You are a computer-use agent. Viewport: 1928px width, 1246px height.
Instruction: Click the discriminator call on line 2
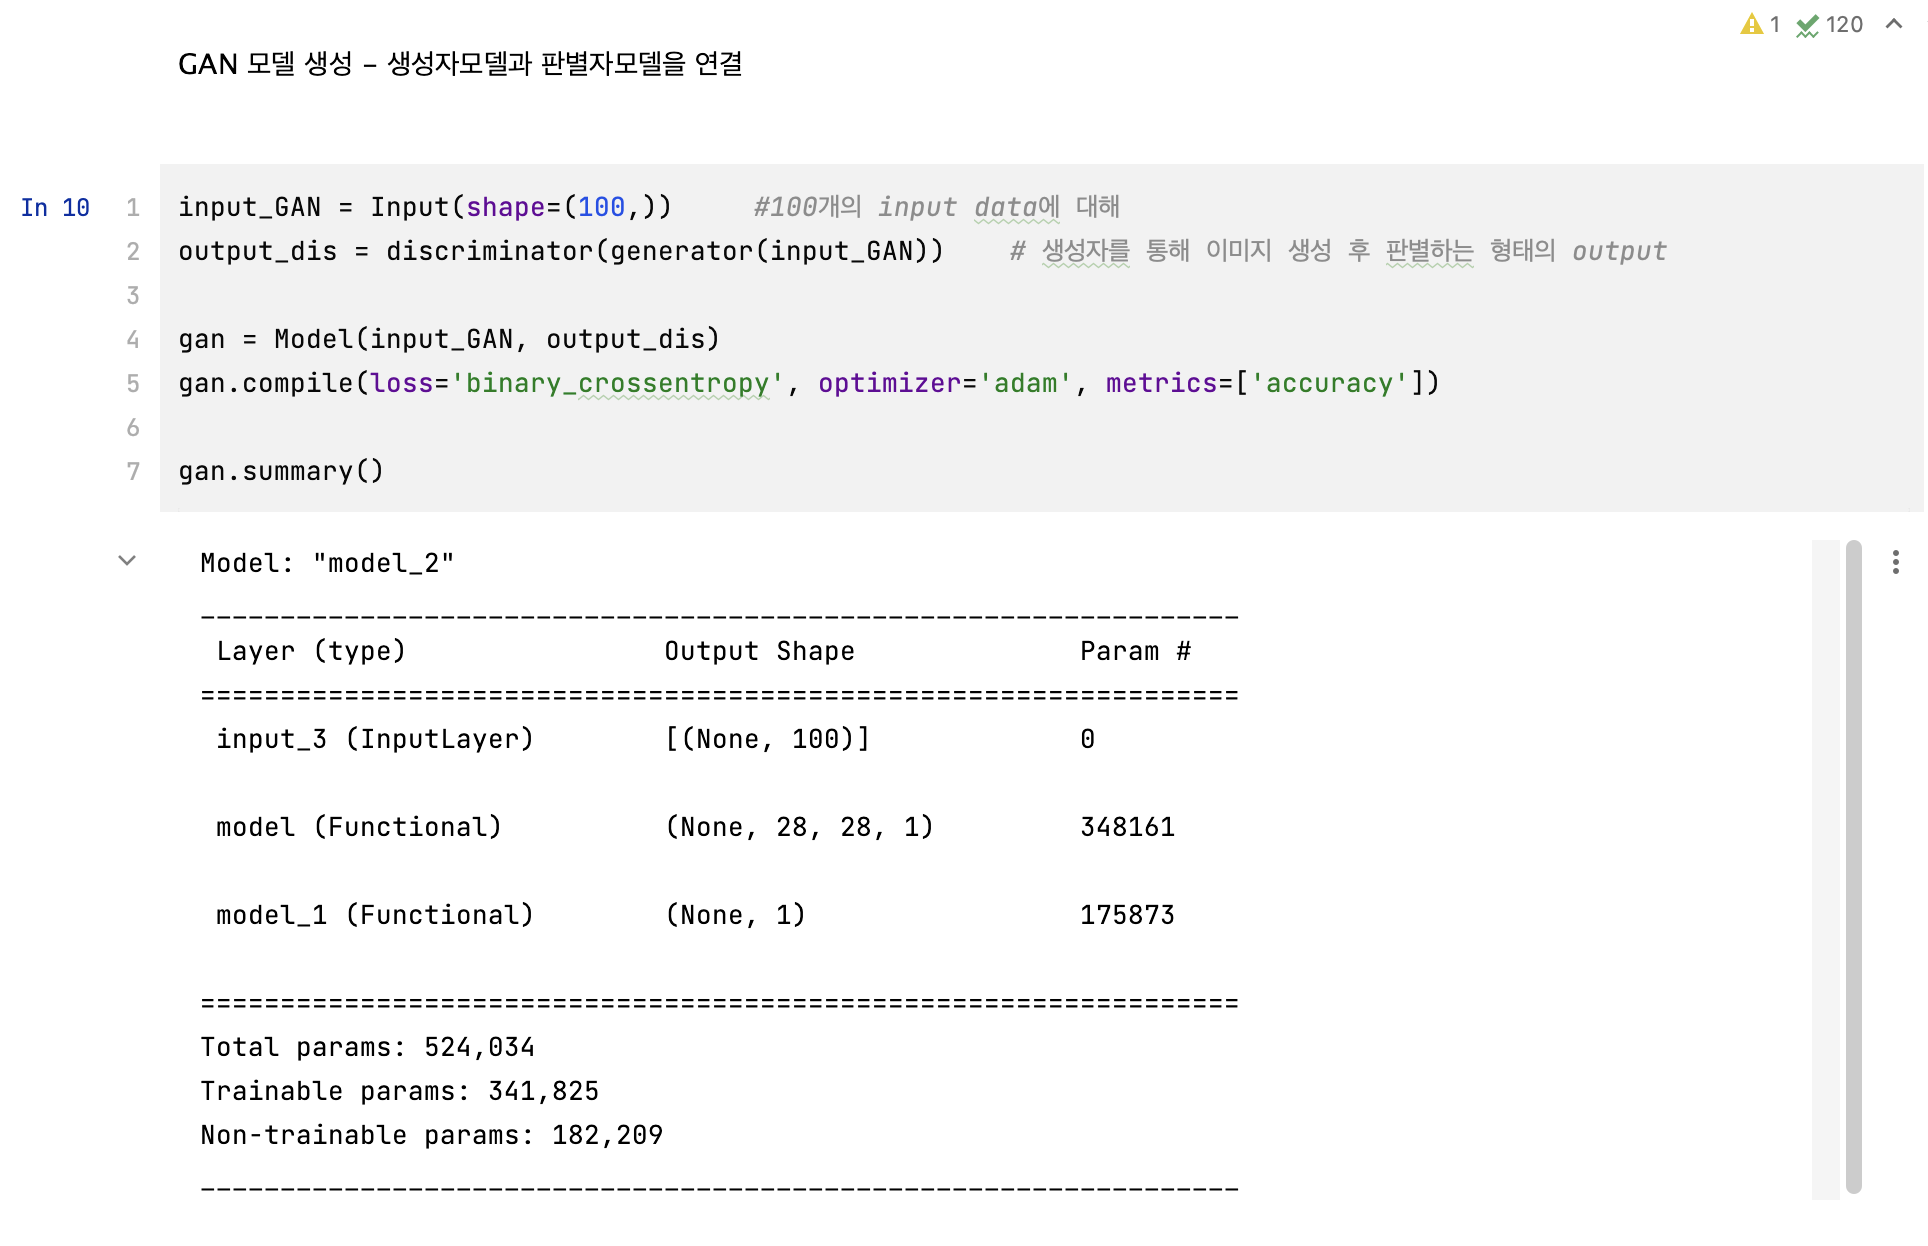pos(489,252)
